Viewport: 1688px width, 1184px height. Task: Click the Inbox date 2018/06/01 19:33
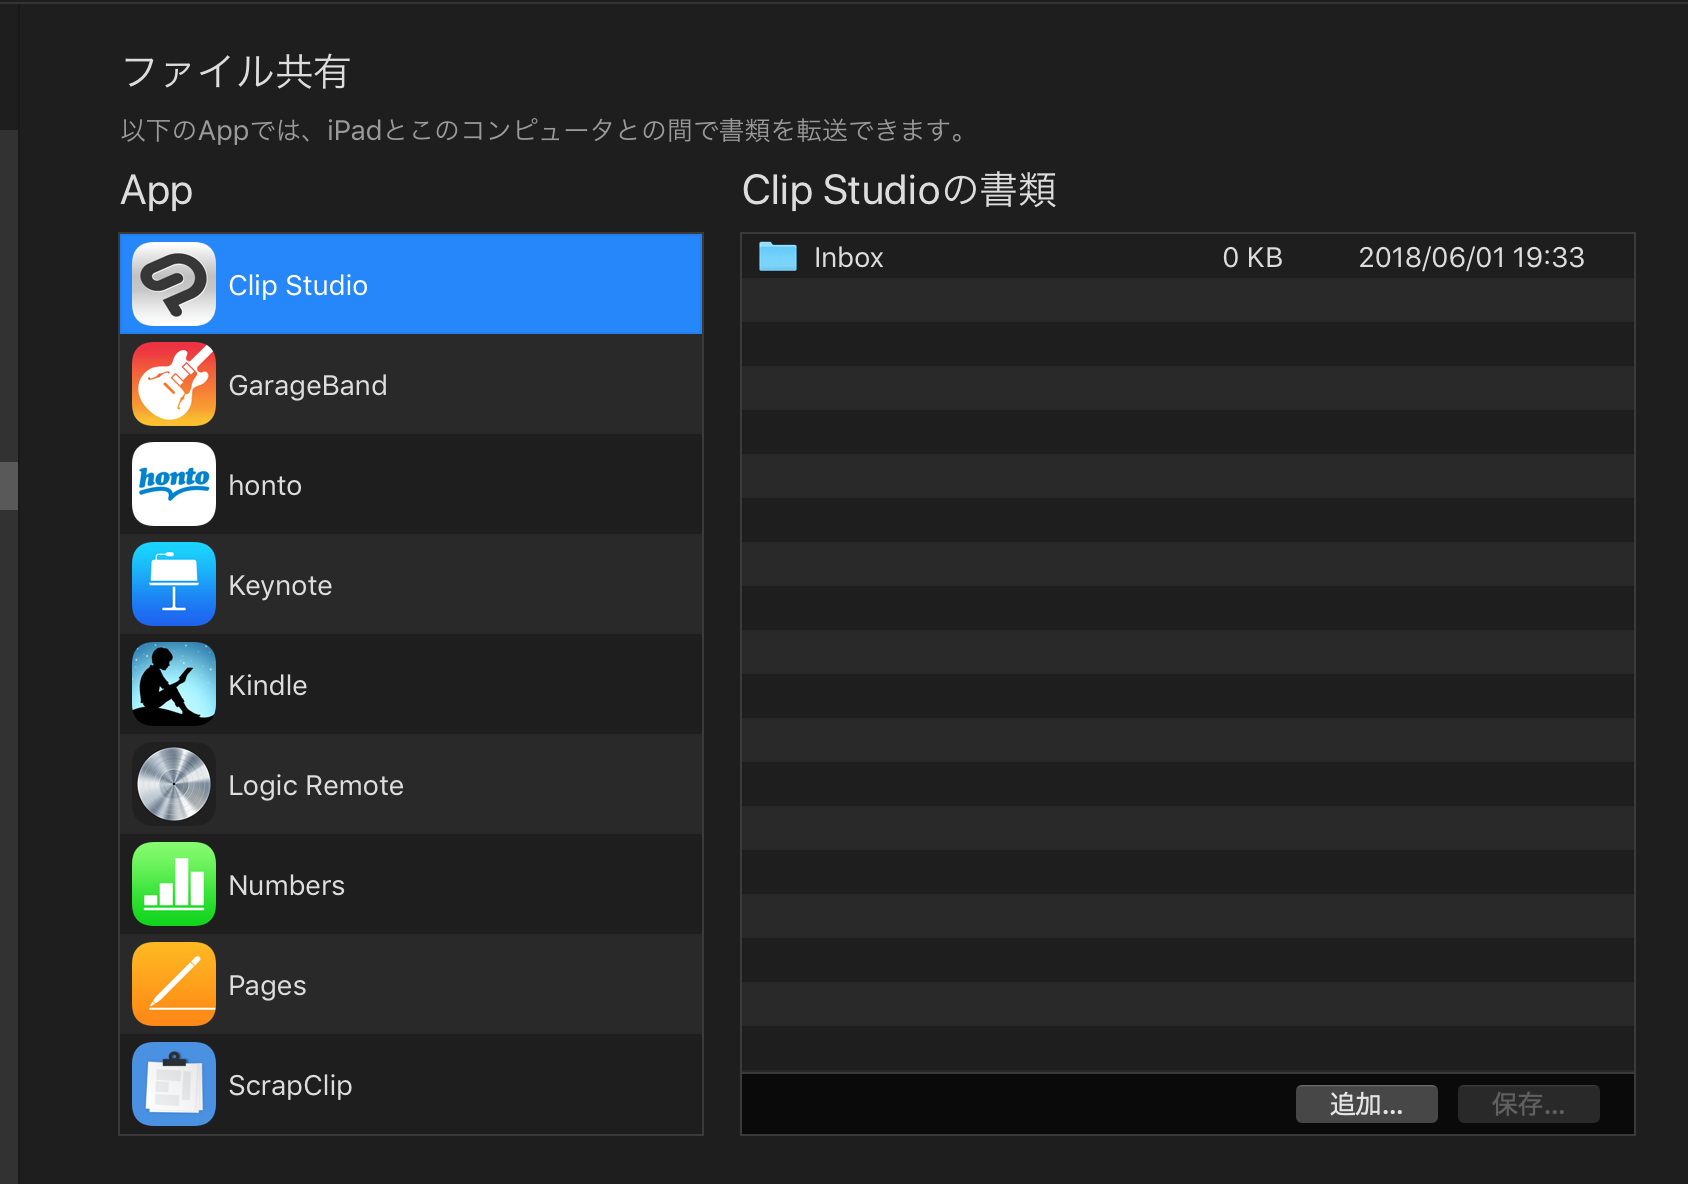point(1471,258)
